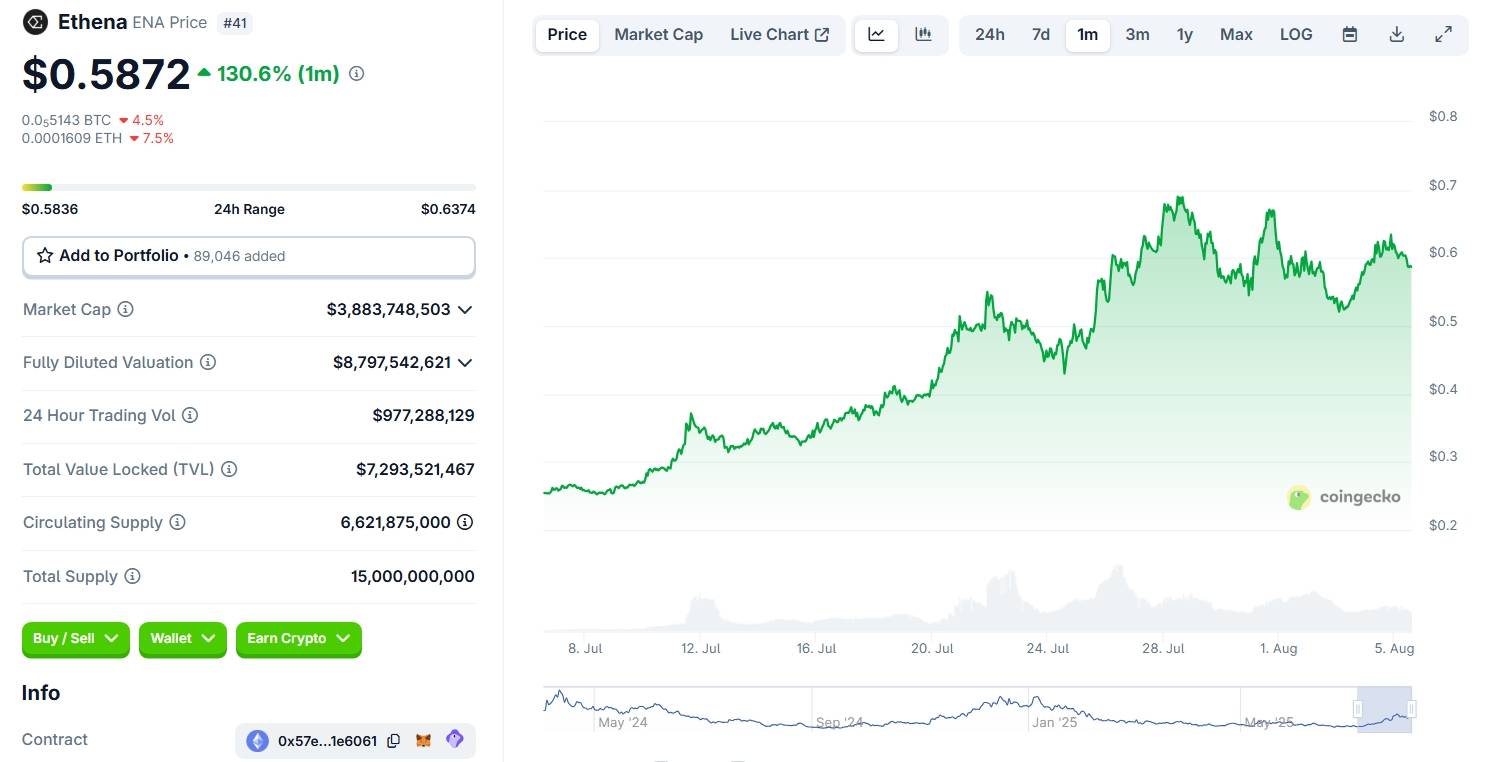The height and width of the screenshot is (762, 1489).
Task: Expand the Market Cap value chevron
Action: (465, 310)
